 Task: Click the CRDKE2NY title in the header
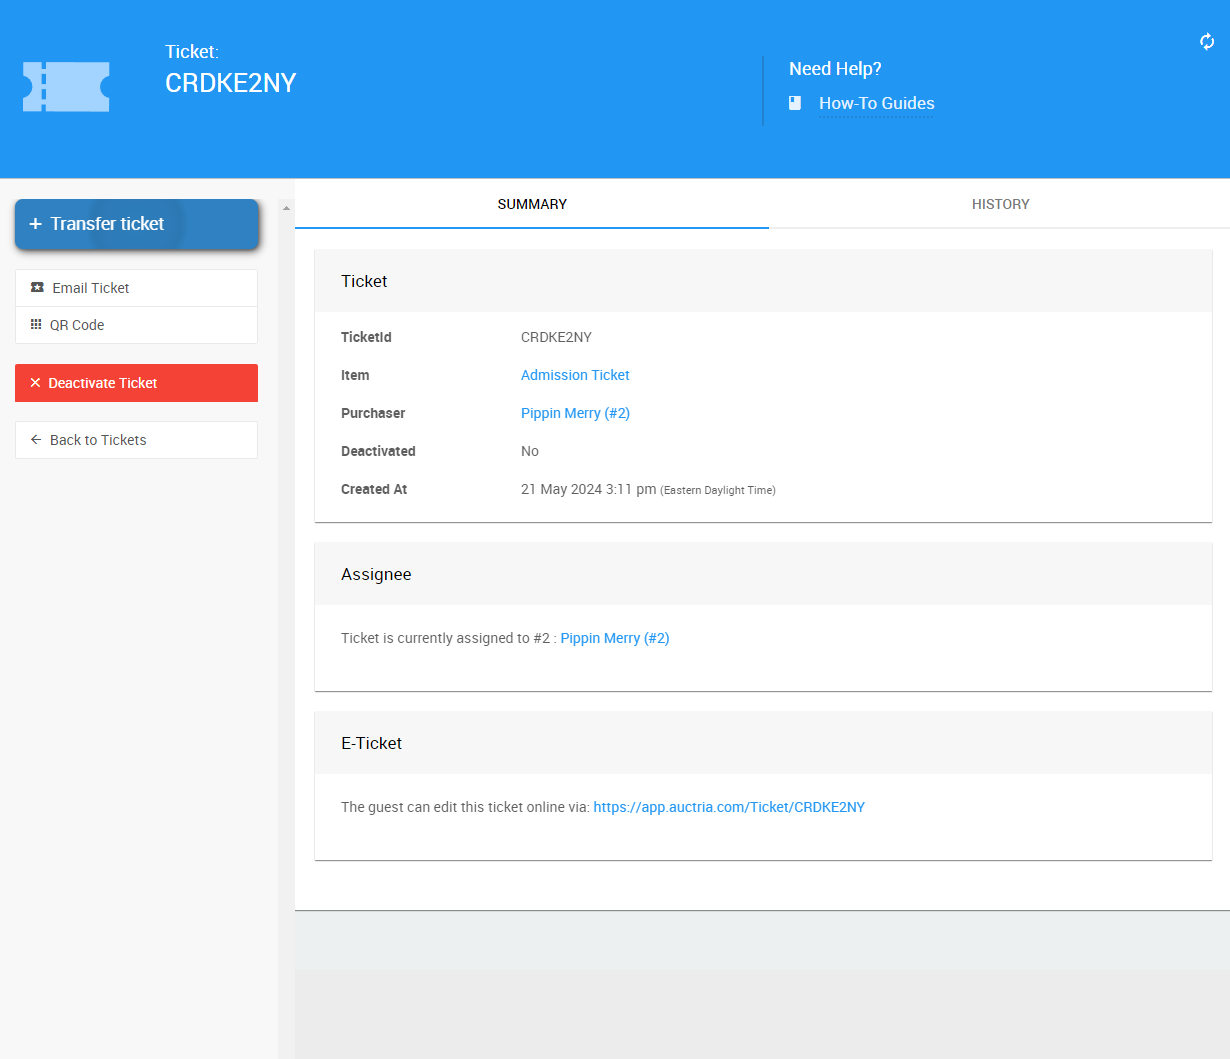(230, 83)
